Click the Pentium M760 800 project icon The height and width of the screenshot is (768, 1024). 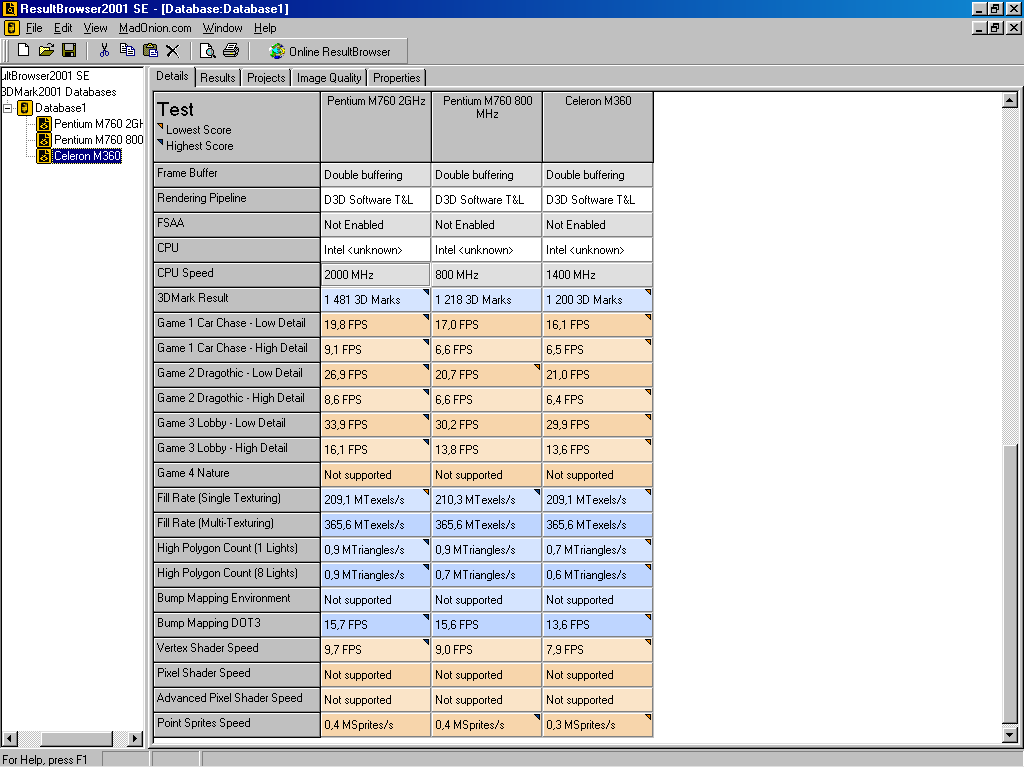click(44, 140)
